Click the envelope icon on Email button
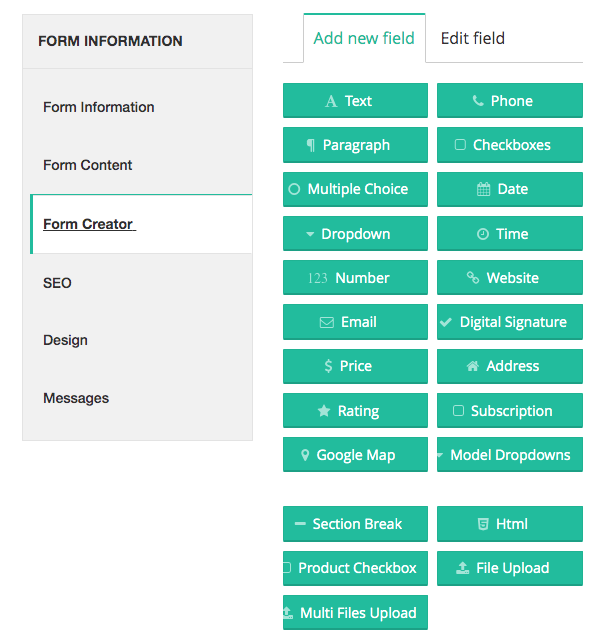Image resolution: width=616 pixels, height=643 pixels. click(326, 322)
